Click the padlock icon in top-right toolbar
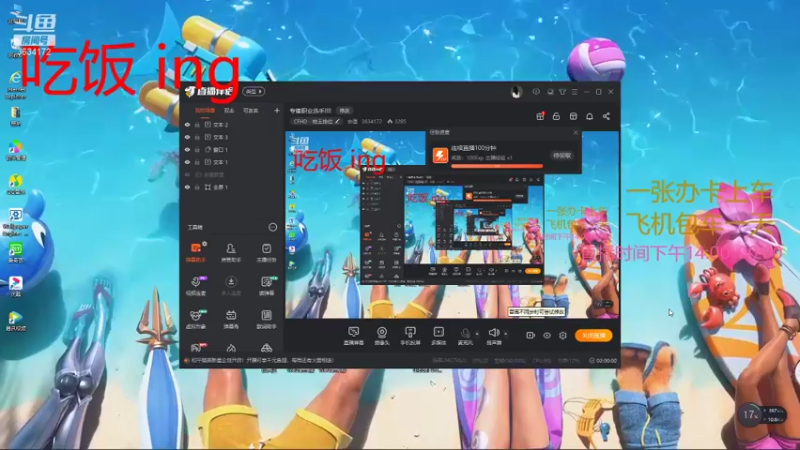Viewport: 800px width, 450px height. [556, 116]
